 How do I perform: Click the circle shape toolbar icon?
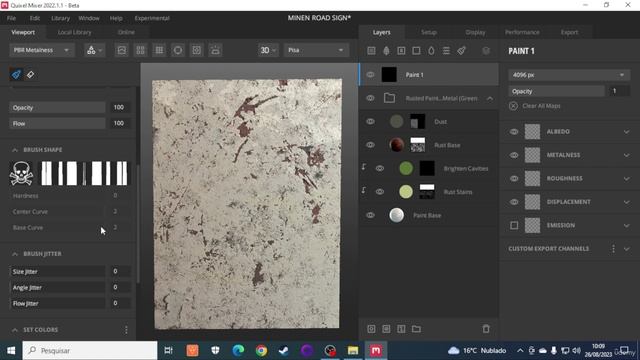pos(178,50)
